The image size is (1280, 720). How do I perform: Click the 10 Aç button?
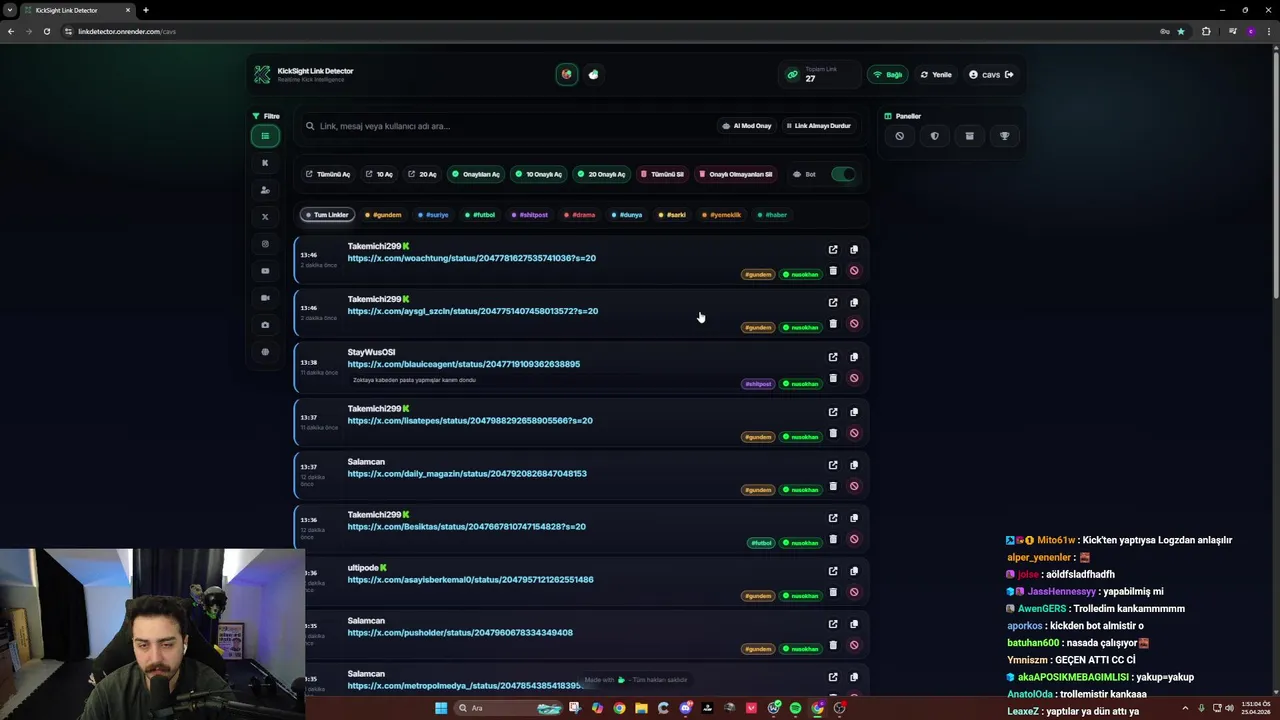pyautogui.click(x=379, y=174)
